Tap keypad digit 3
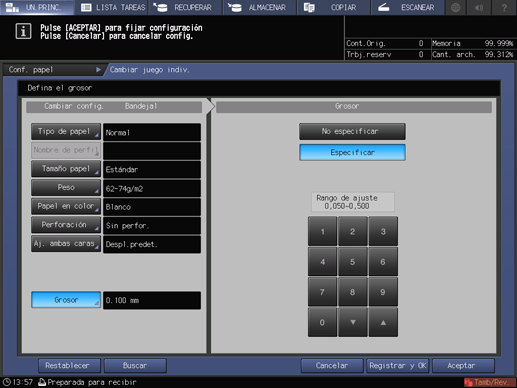 pyautogui.click(x=383, y=231)
